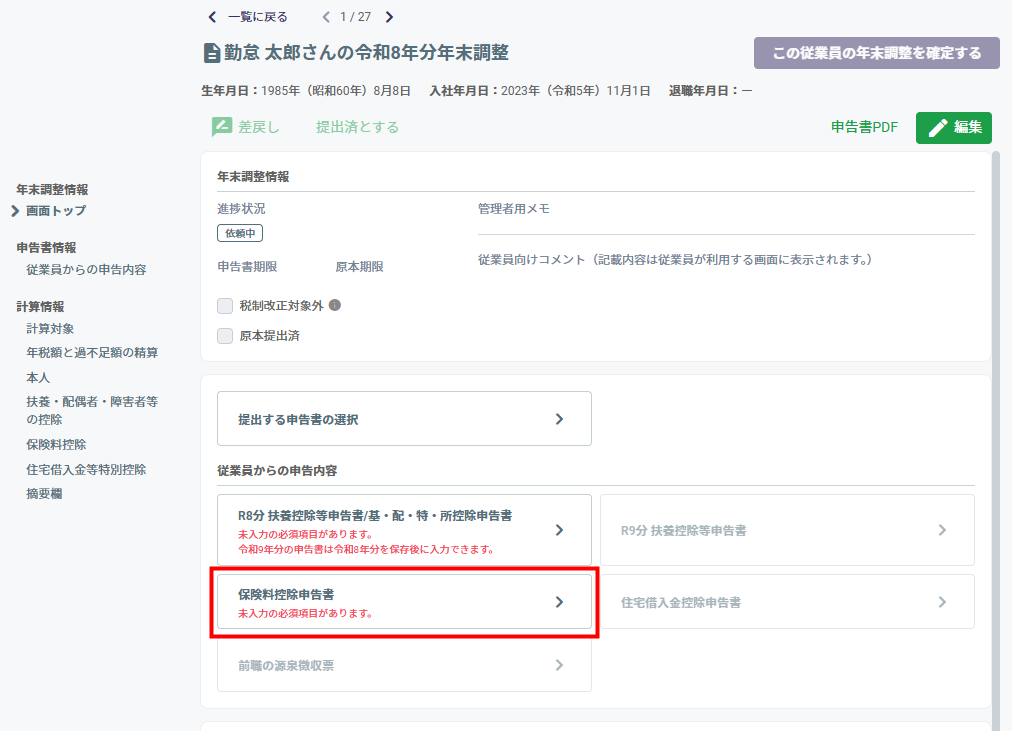Return to list via 一覧に戻る
The image size is (1012, 731).
pos(258,17)
